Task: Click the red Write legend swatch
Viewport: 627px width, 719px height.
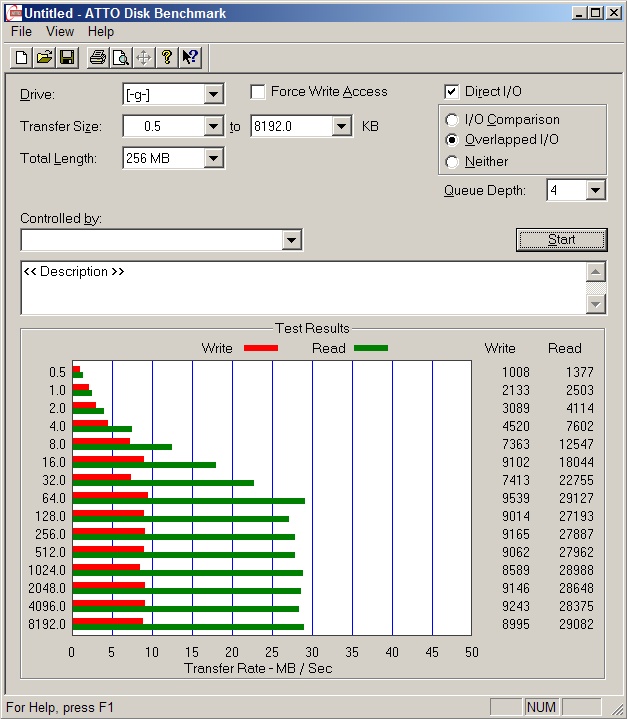Action: [x=259, y=349]
